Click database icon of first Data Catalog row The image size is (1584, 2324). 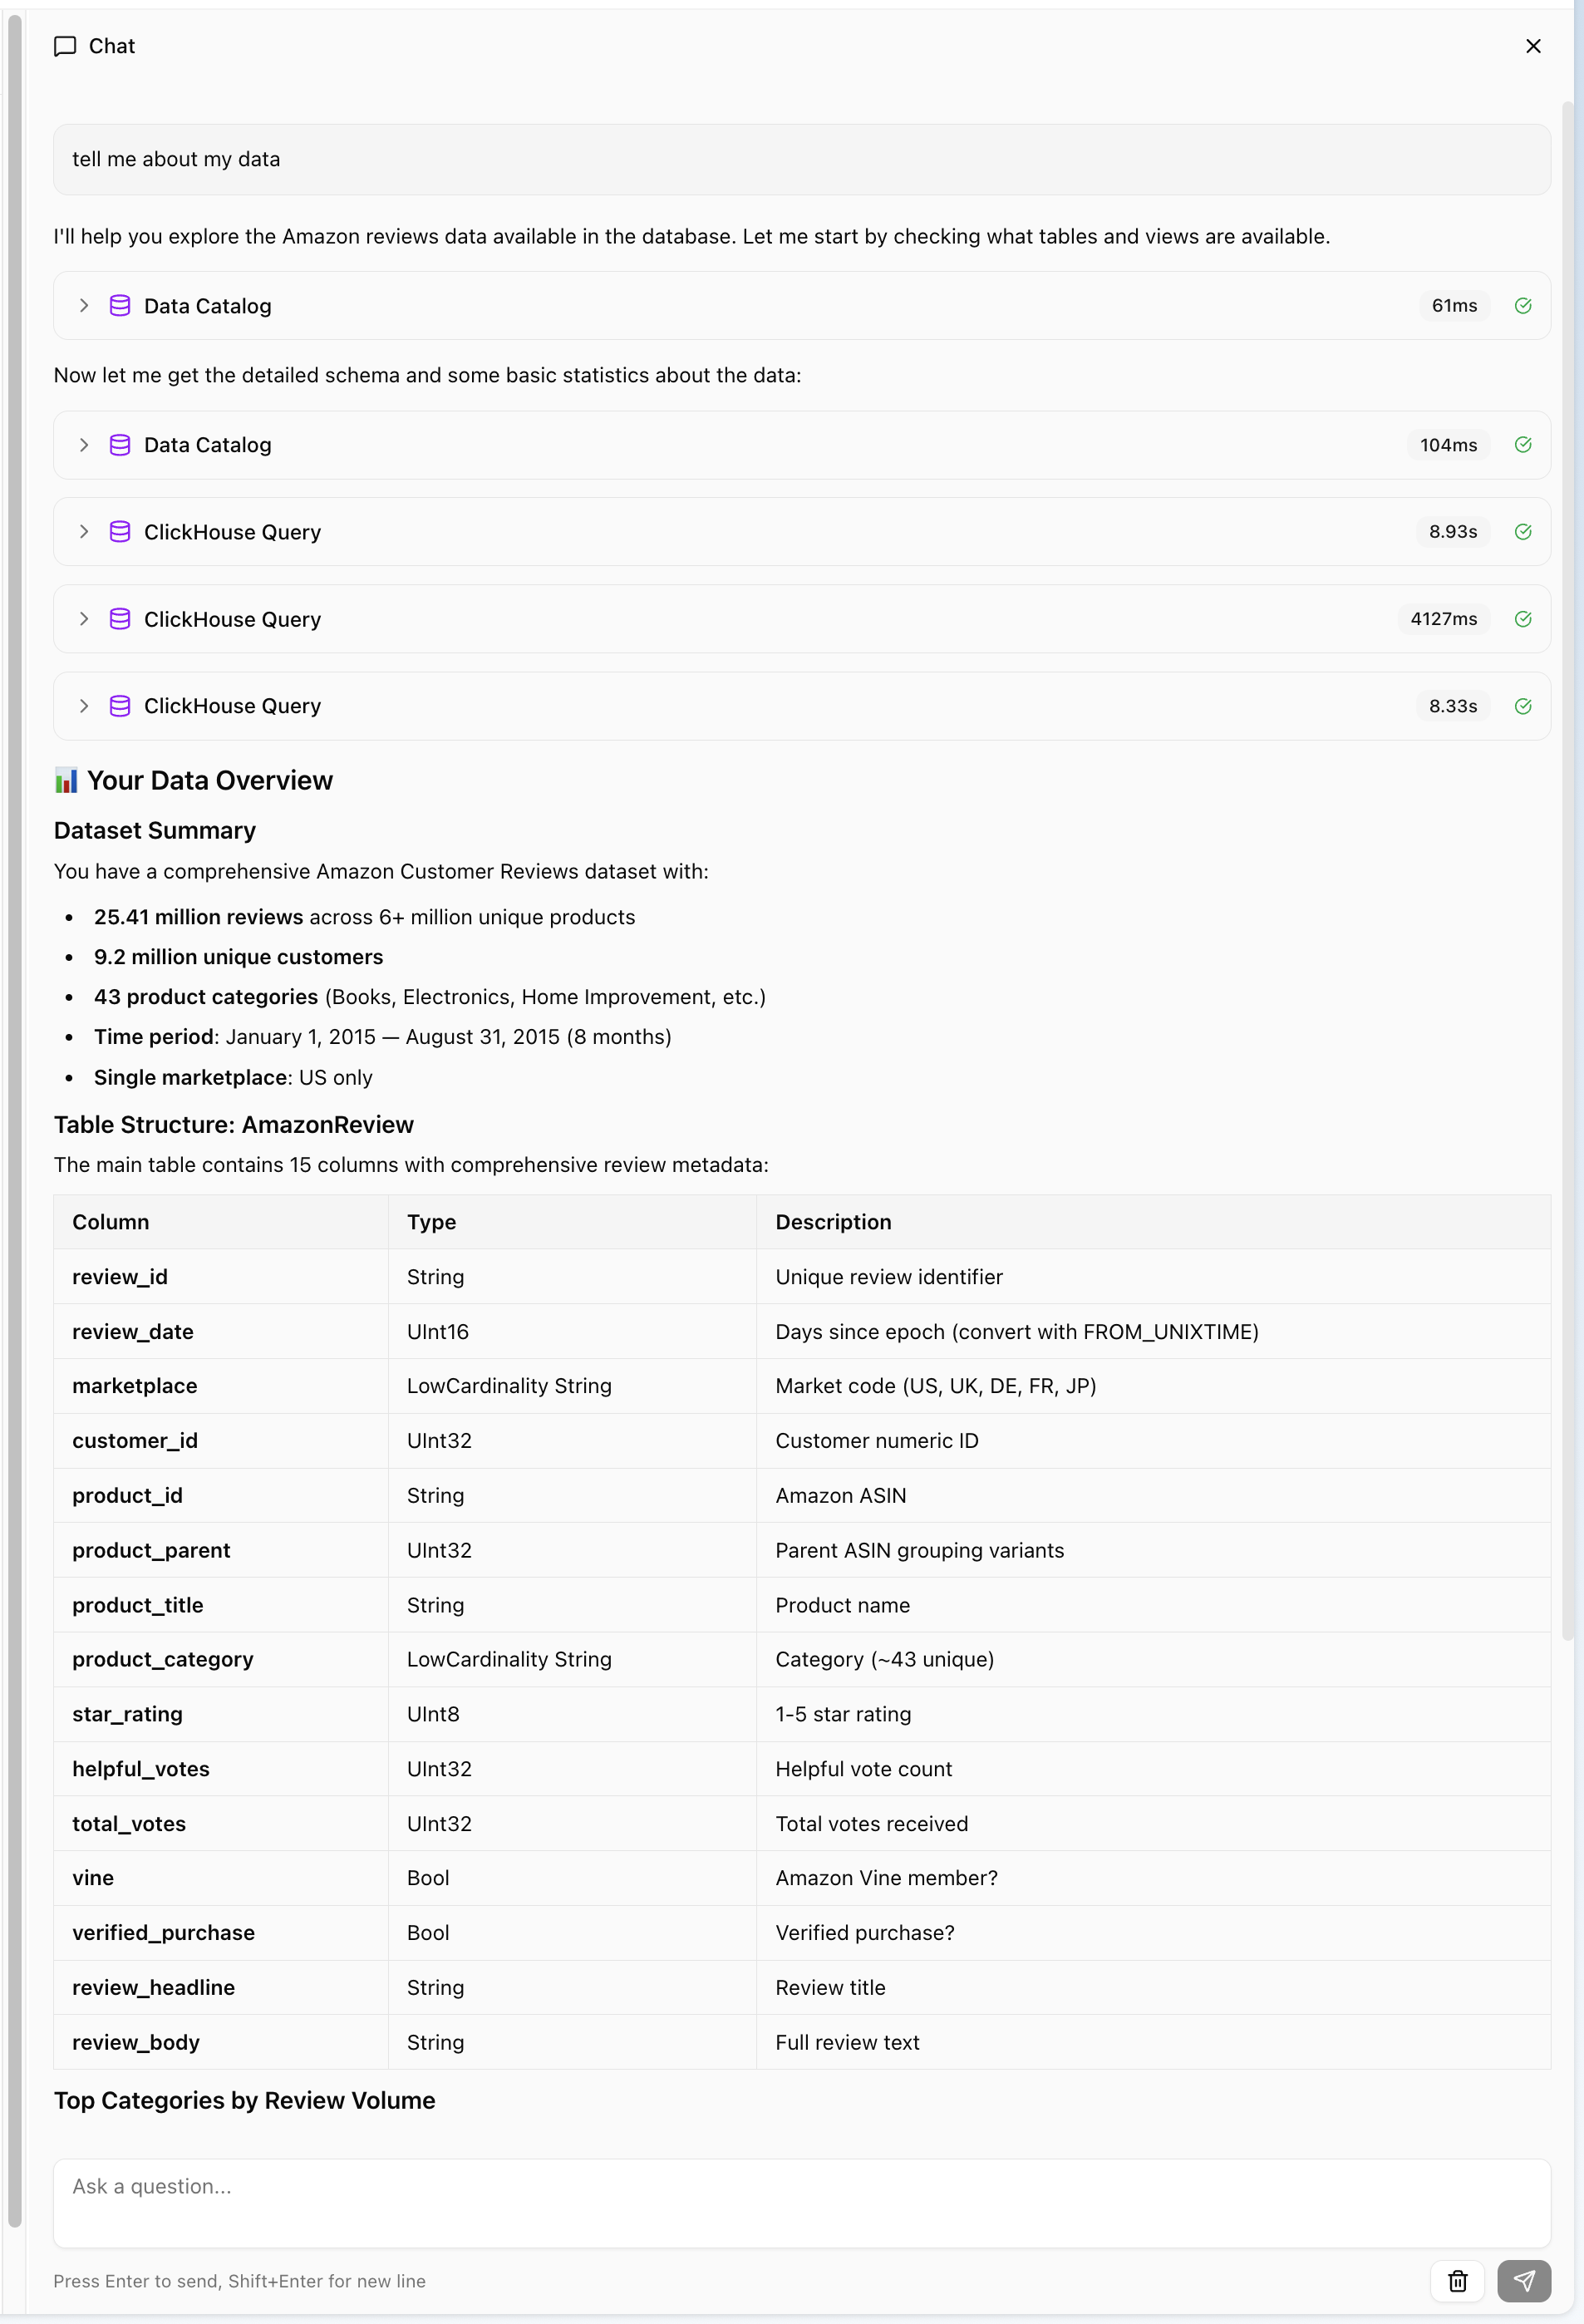[x=120, y=306]
